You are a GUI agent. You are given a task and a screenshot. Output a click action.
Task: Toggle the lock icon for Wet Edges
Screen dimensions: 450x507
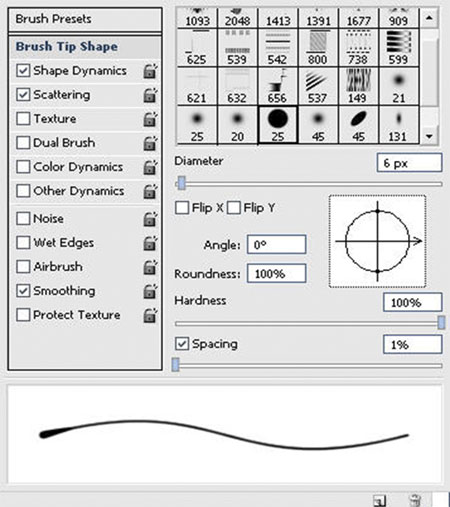[x=150, y=243]
